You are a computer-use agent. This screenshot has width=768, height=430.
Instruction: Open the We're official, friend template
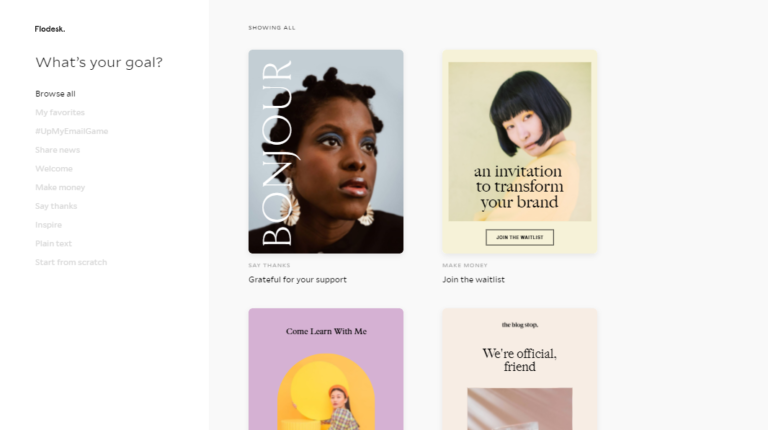pos(520,369)
